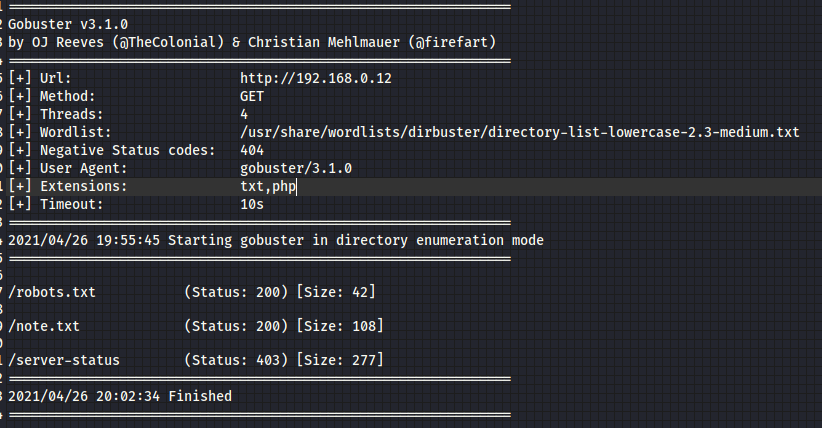
Task: Click Status: 200 beside /robots.txt
Action: coord(236,292)
